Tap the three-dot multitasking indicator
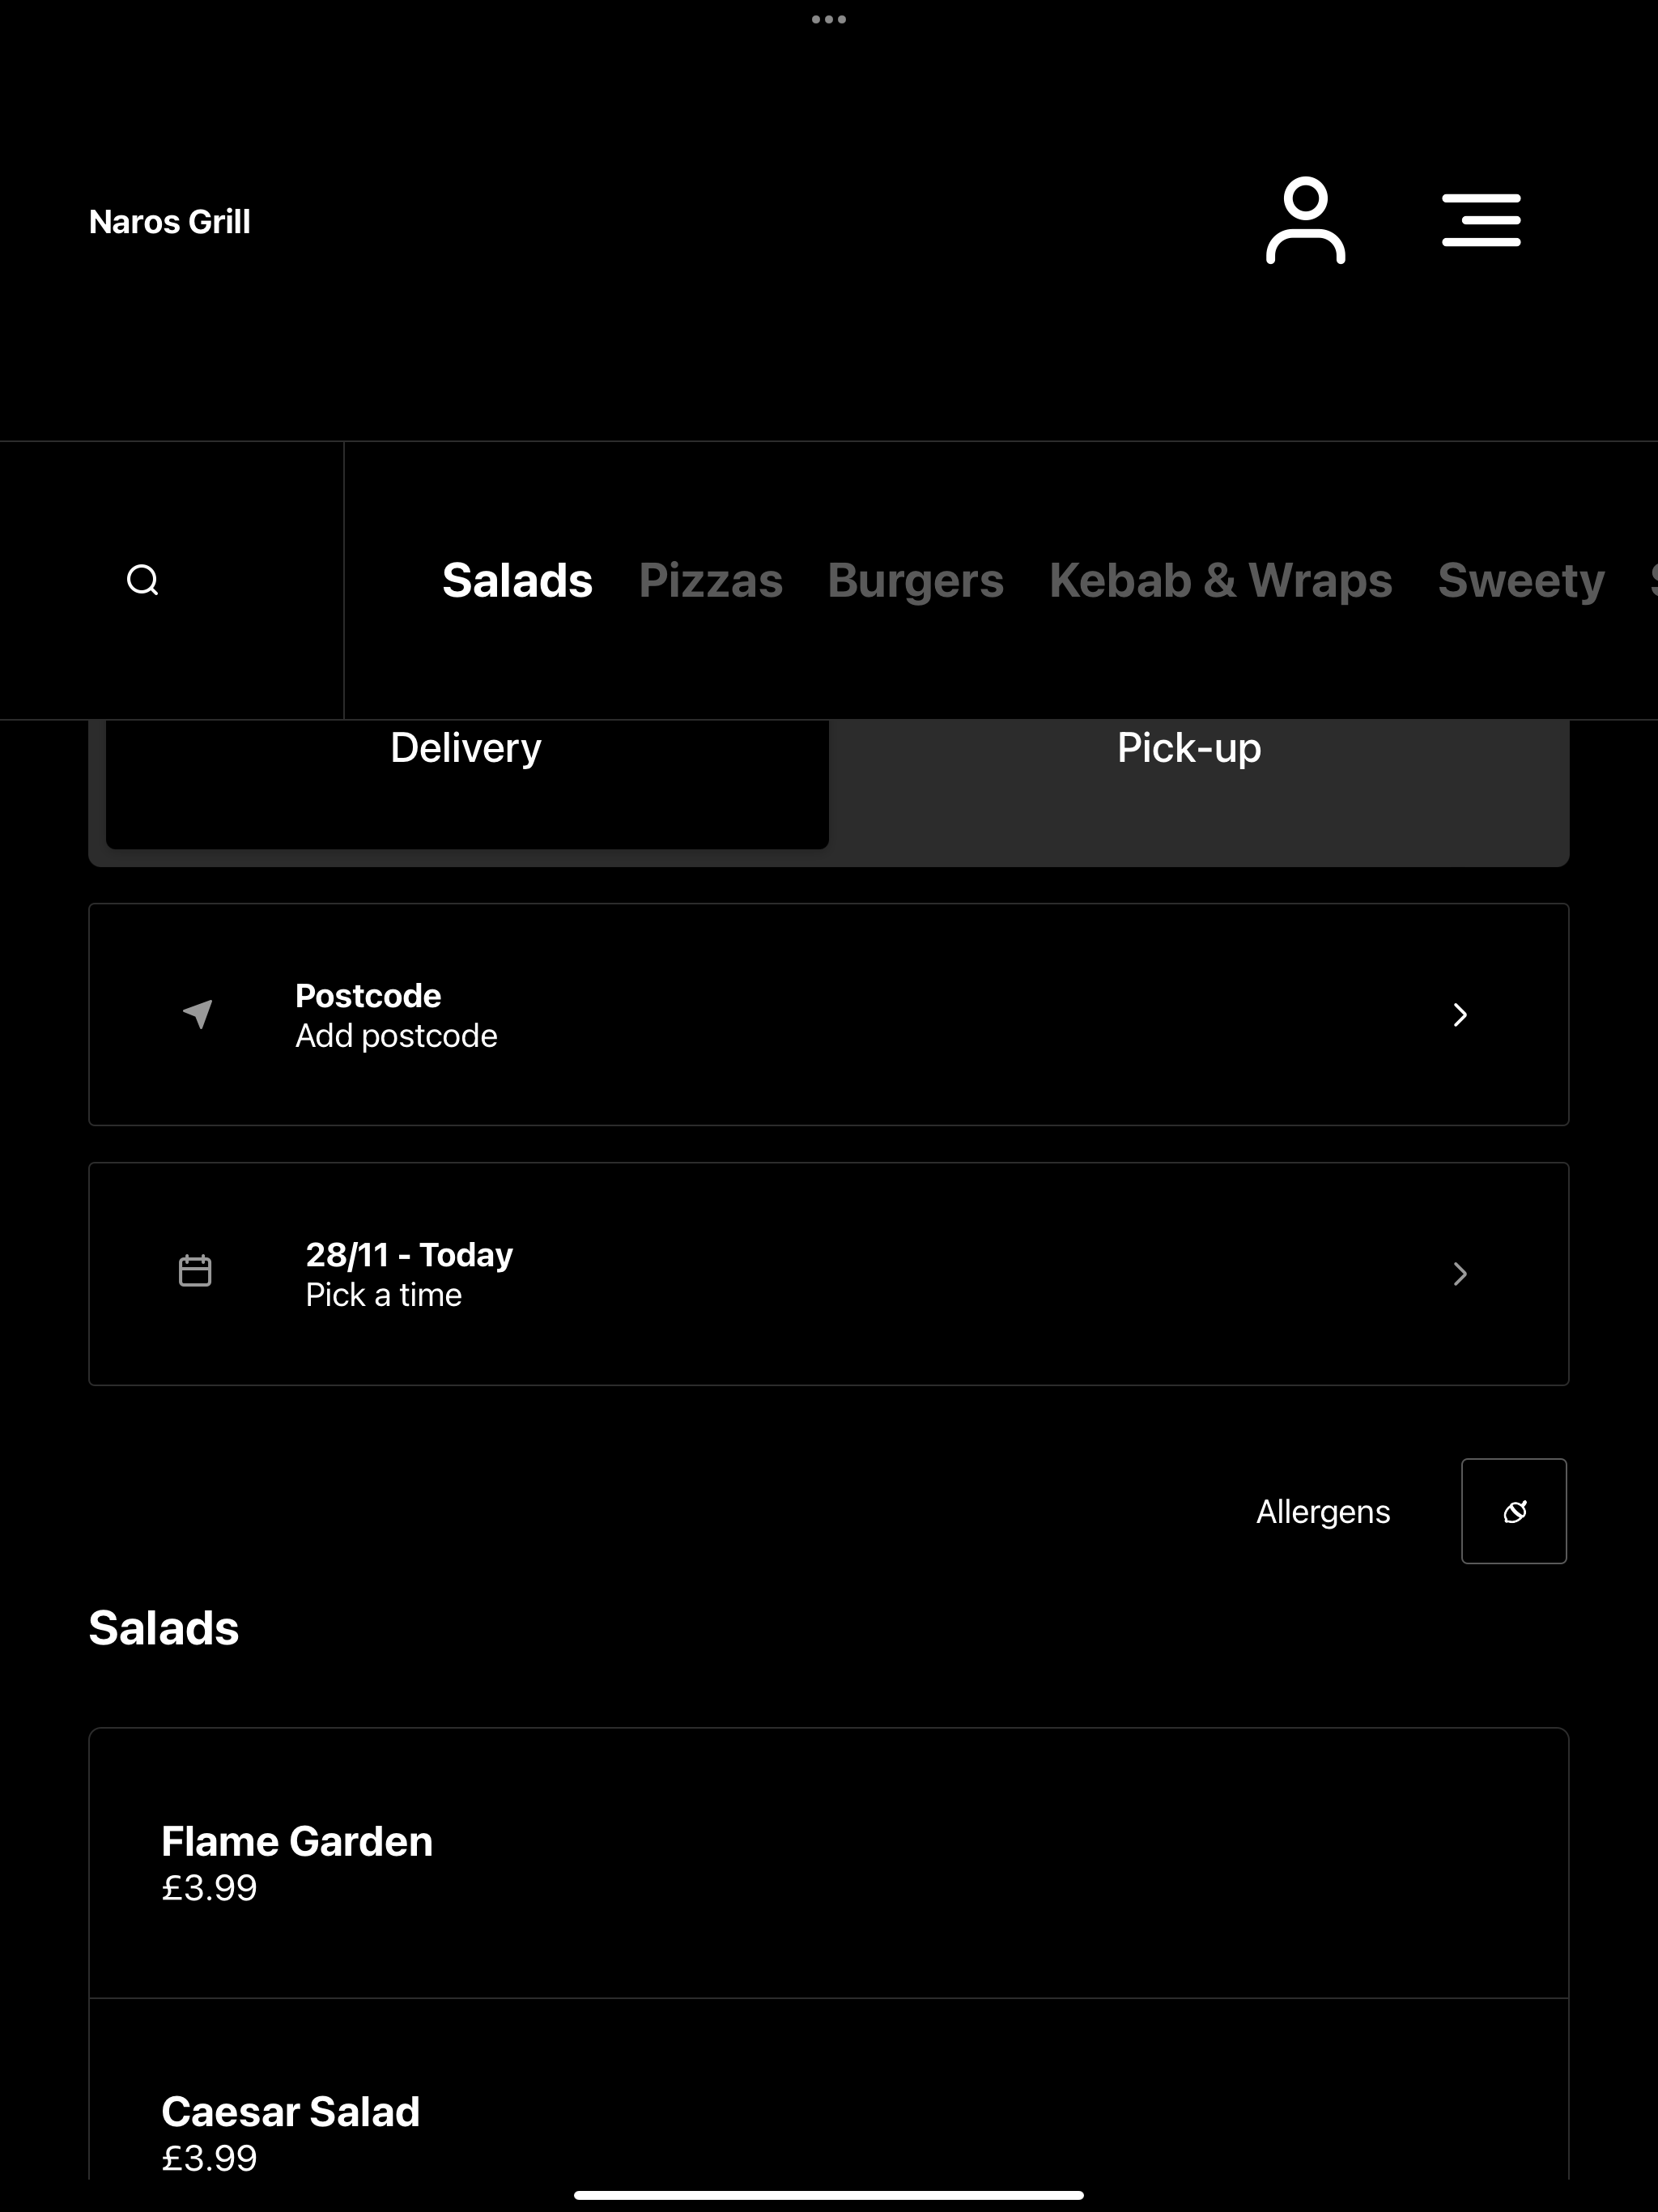Image resolution: width=1658 pixels, height=2212 pixels. [829, 19]
